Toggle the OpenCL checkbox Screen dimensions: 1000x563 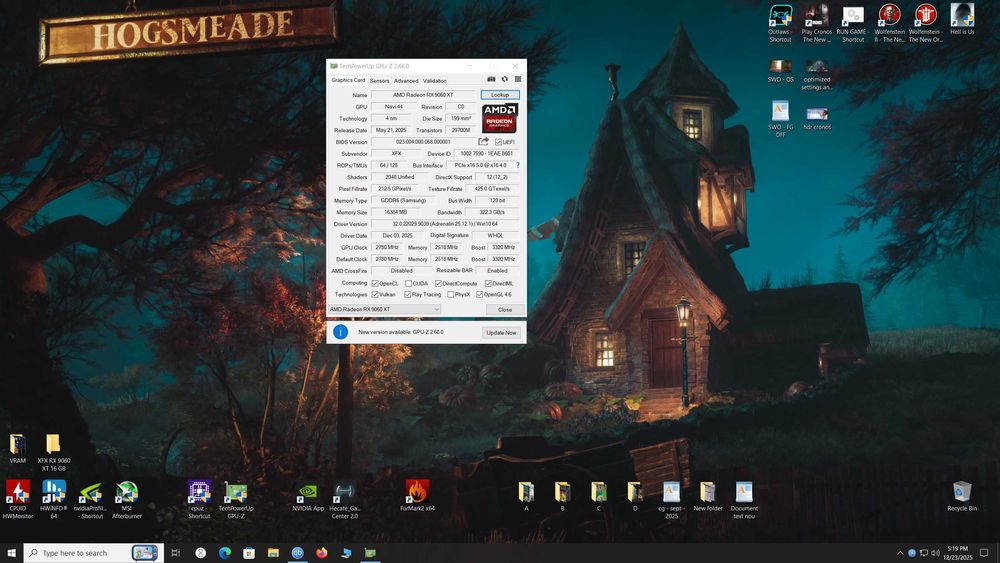[x=375, y=283]
